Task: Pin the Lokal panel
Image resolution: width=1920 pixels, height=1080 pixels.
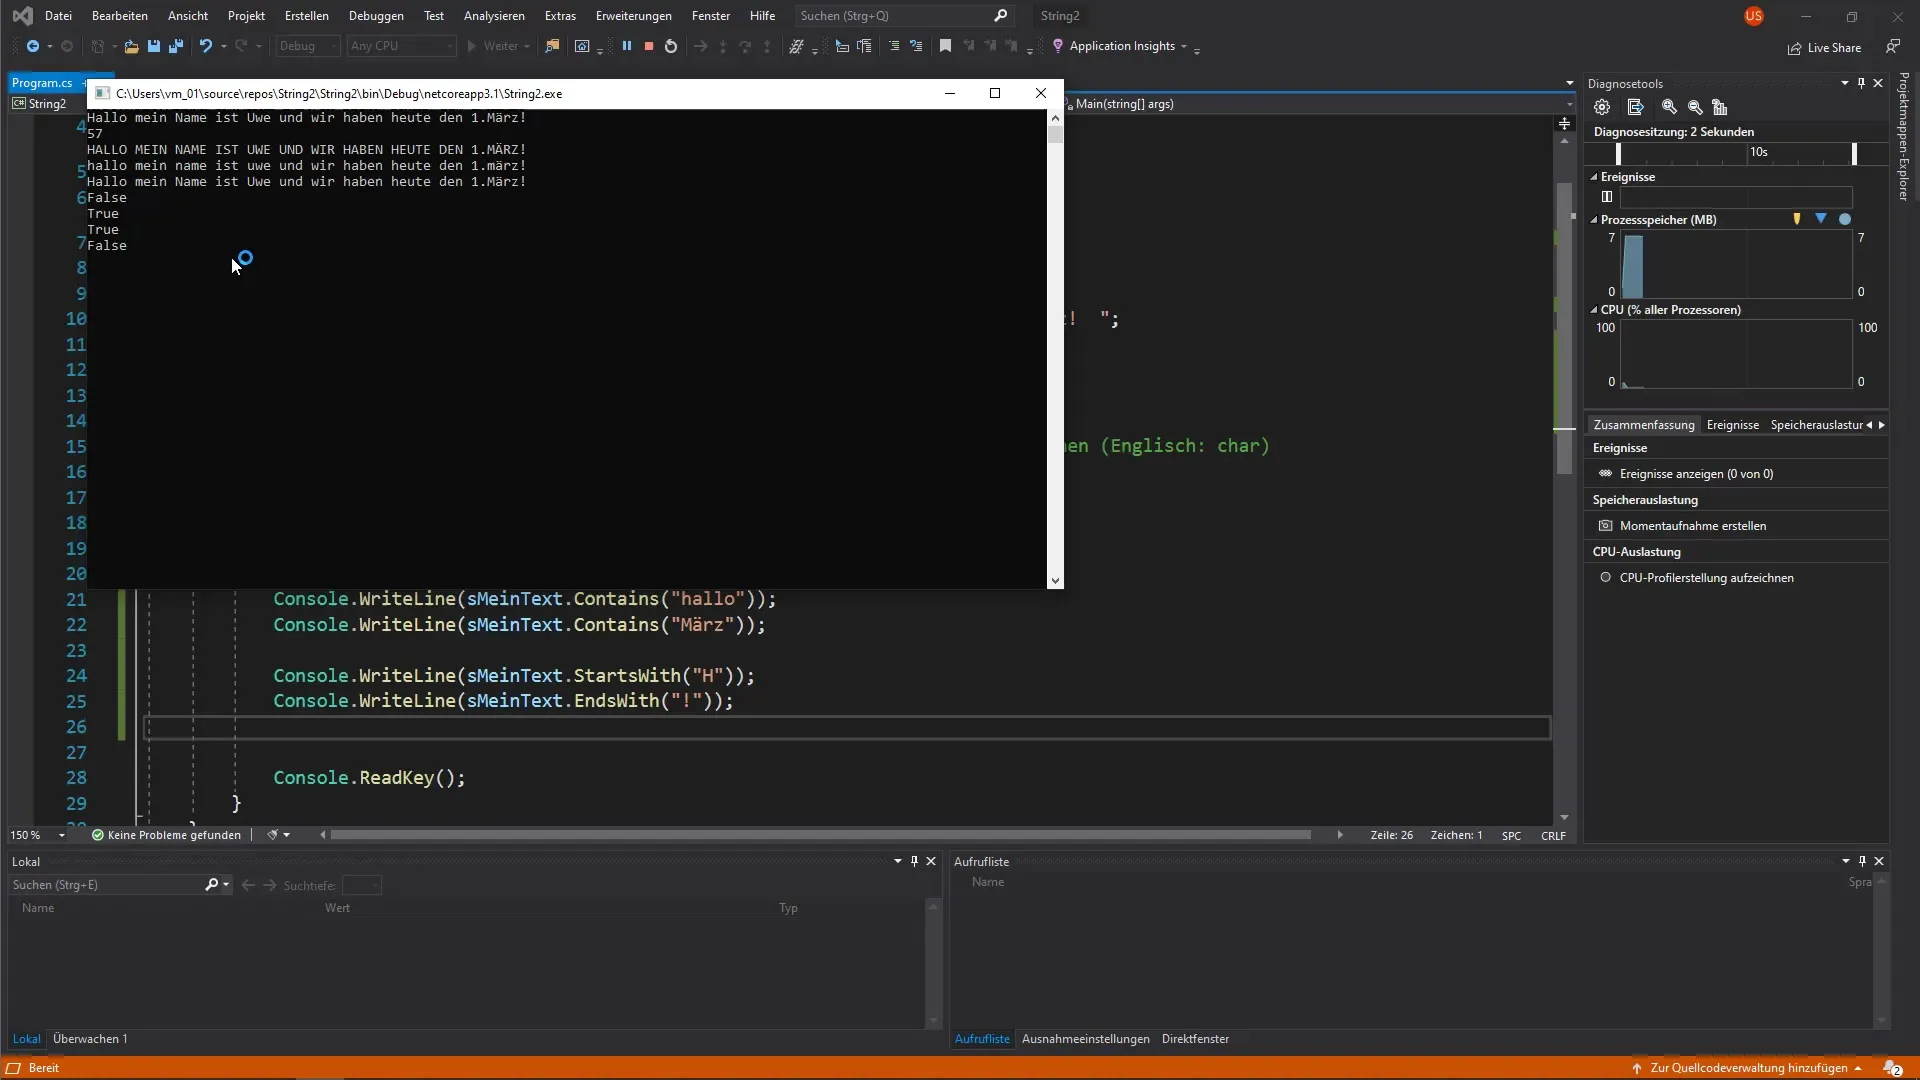Action: point(914,861)
